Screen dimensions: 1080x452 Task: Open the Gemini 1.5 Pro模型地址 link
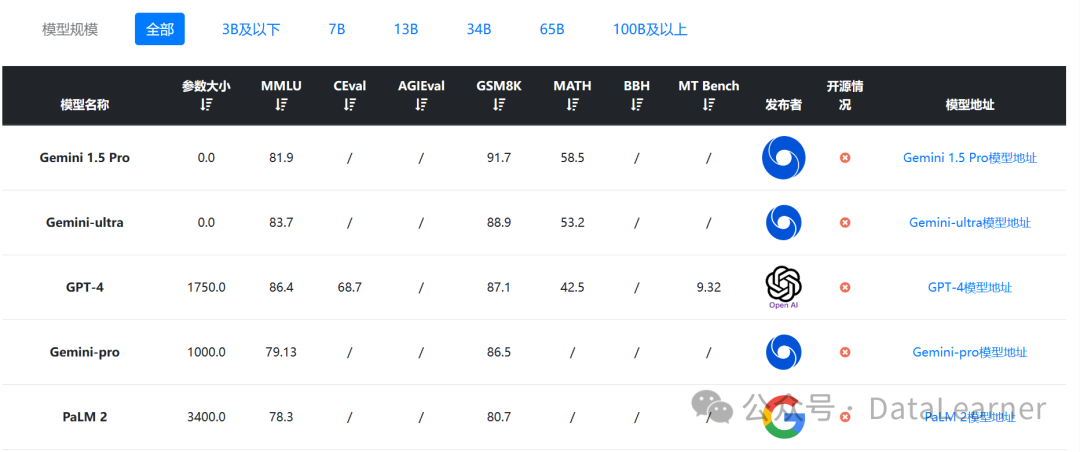click(x=969, y=158)
